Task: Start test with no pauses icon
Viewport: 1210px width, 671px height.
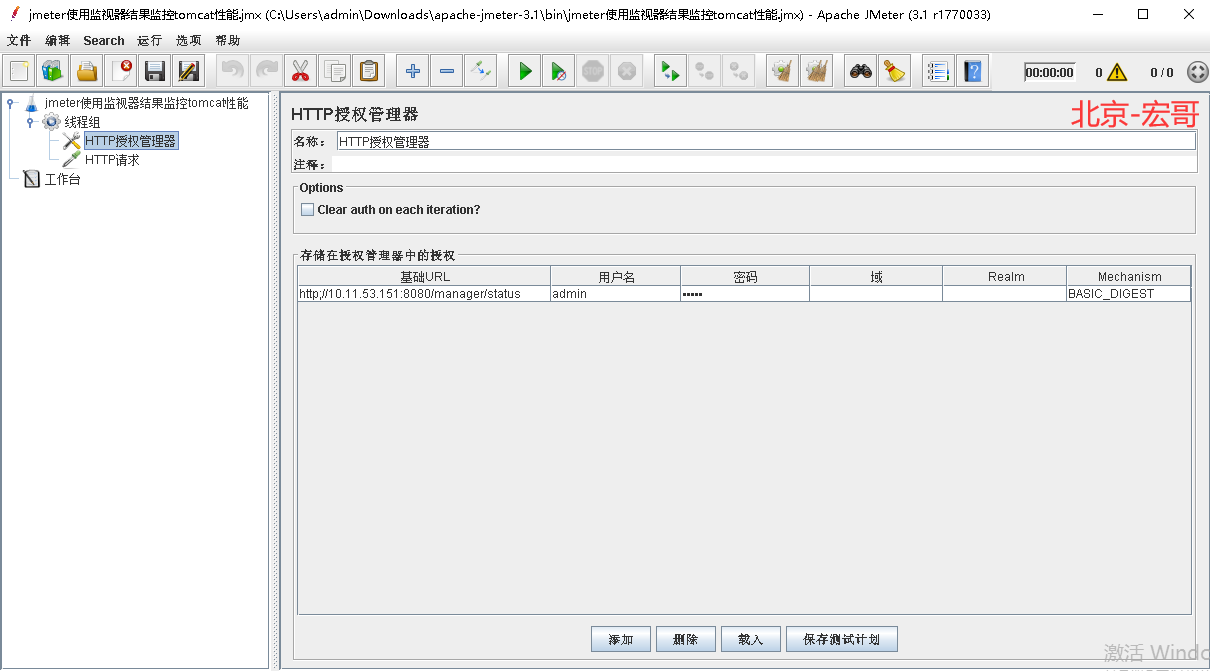Action: 559,71
